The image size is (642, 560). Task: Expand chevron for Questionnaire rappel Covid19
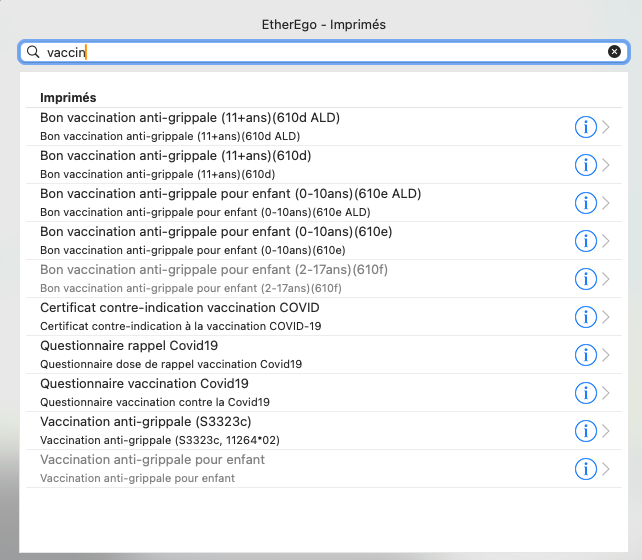[x=606, y=355]
